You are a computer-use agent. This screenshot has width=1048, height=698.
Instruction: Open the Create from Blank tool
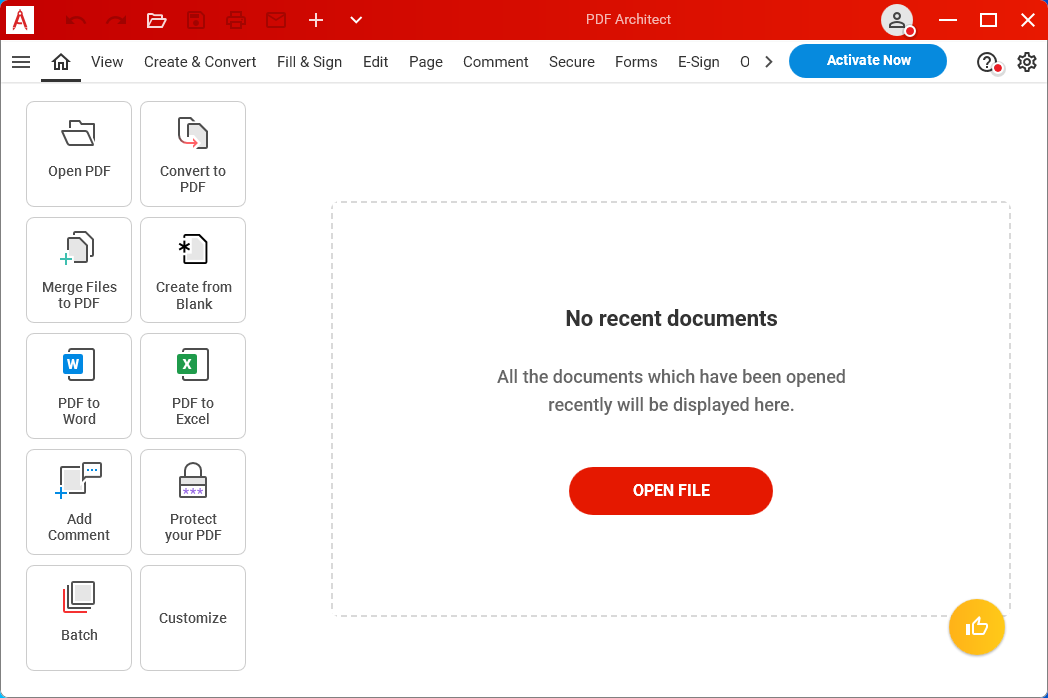[x=193, y=270]
